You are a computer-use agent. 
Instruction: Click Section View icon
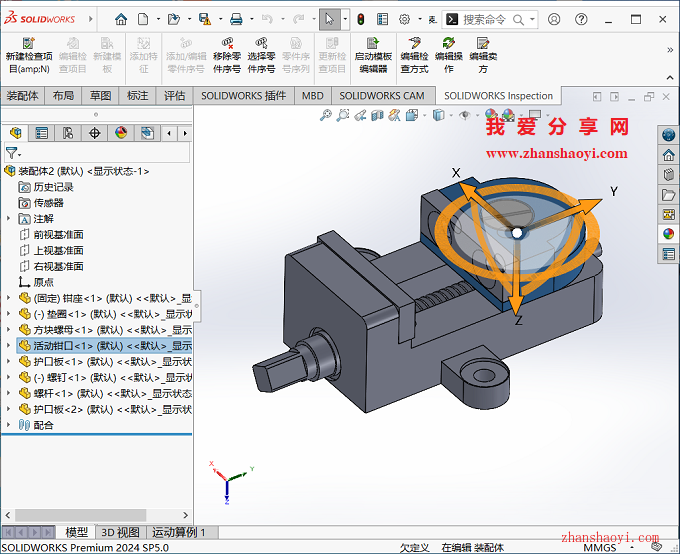coord(377,115)
